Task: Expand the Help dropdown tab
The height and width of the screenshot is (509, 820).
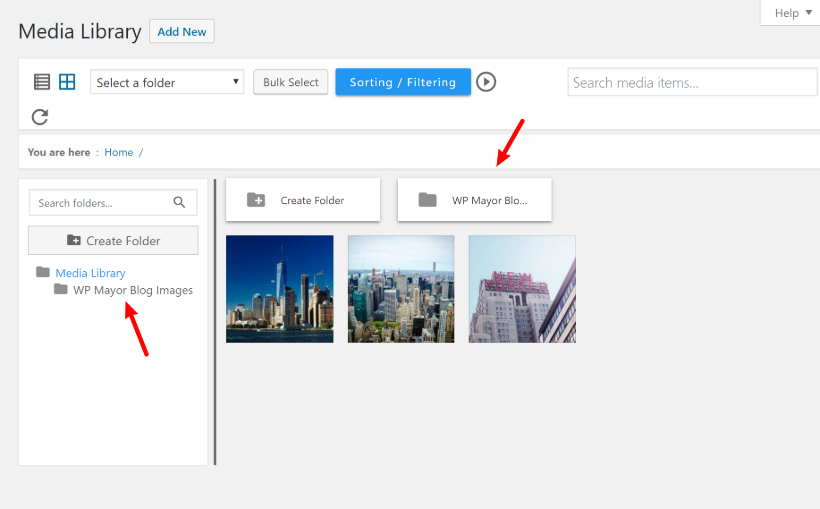Action: pos(792,13)
